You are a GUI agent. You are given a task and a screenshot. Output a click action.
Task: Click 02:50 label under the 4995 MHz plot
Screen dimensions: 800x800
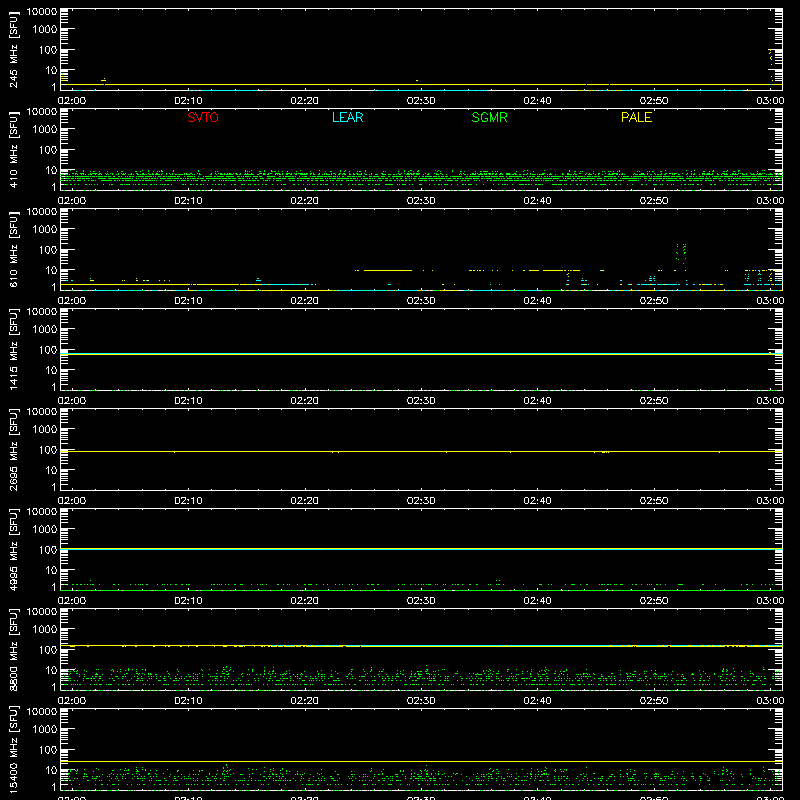click(654, 601)
